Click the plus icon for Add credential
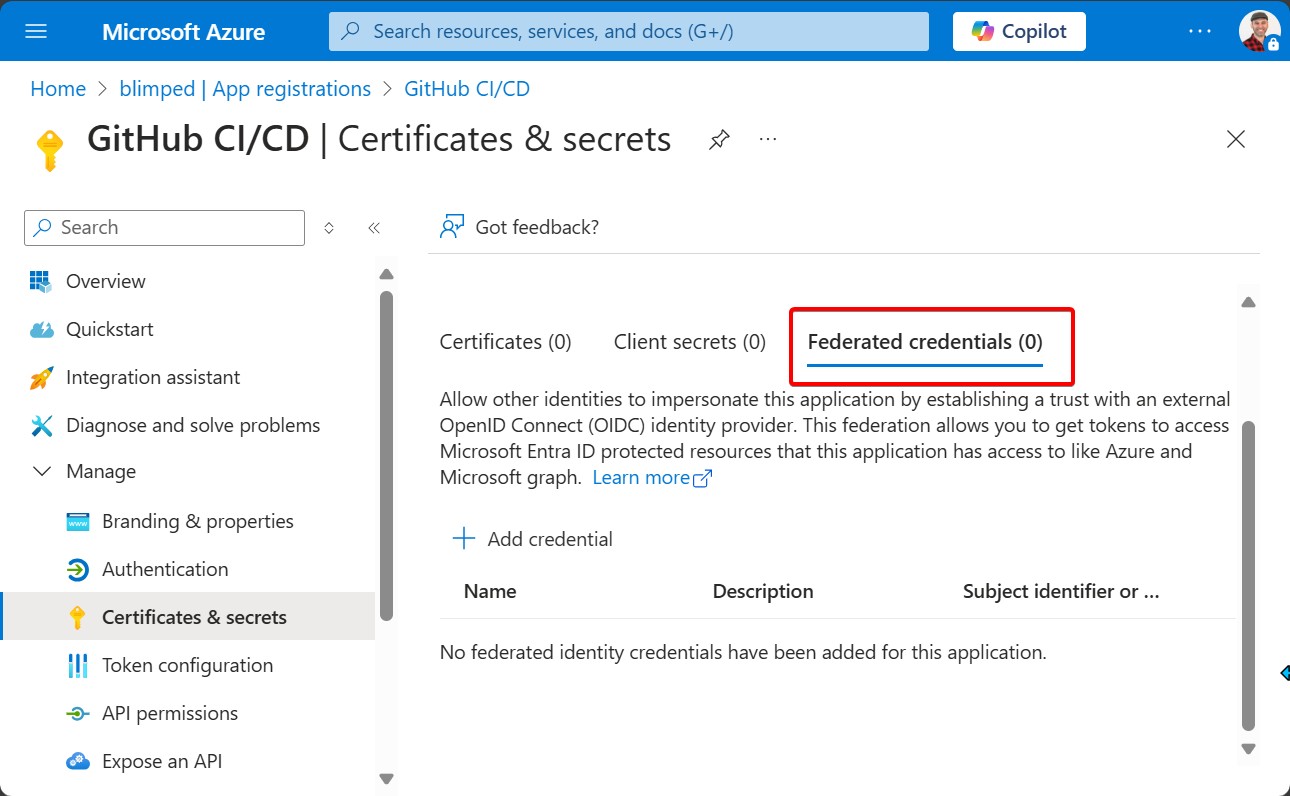The width and height of the screenshot is (1290, 796). click(x=463, y=539)
